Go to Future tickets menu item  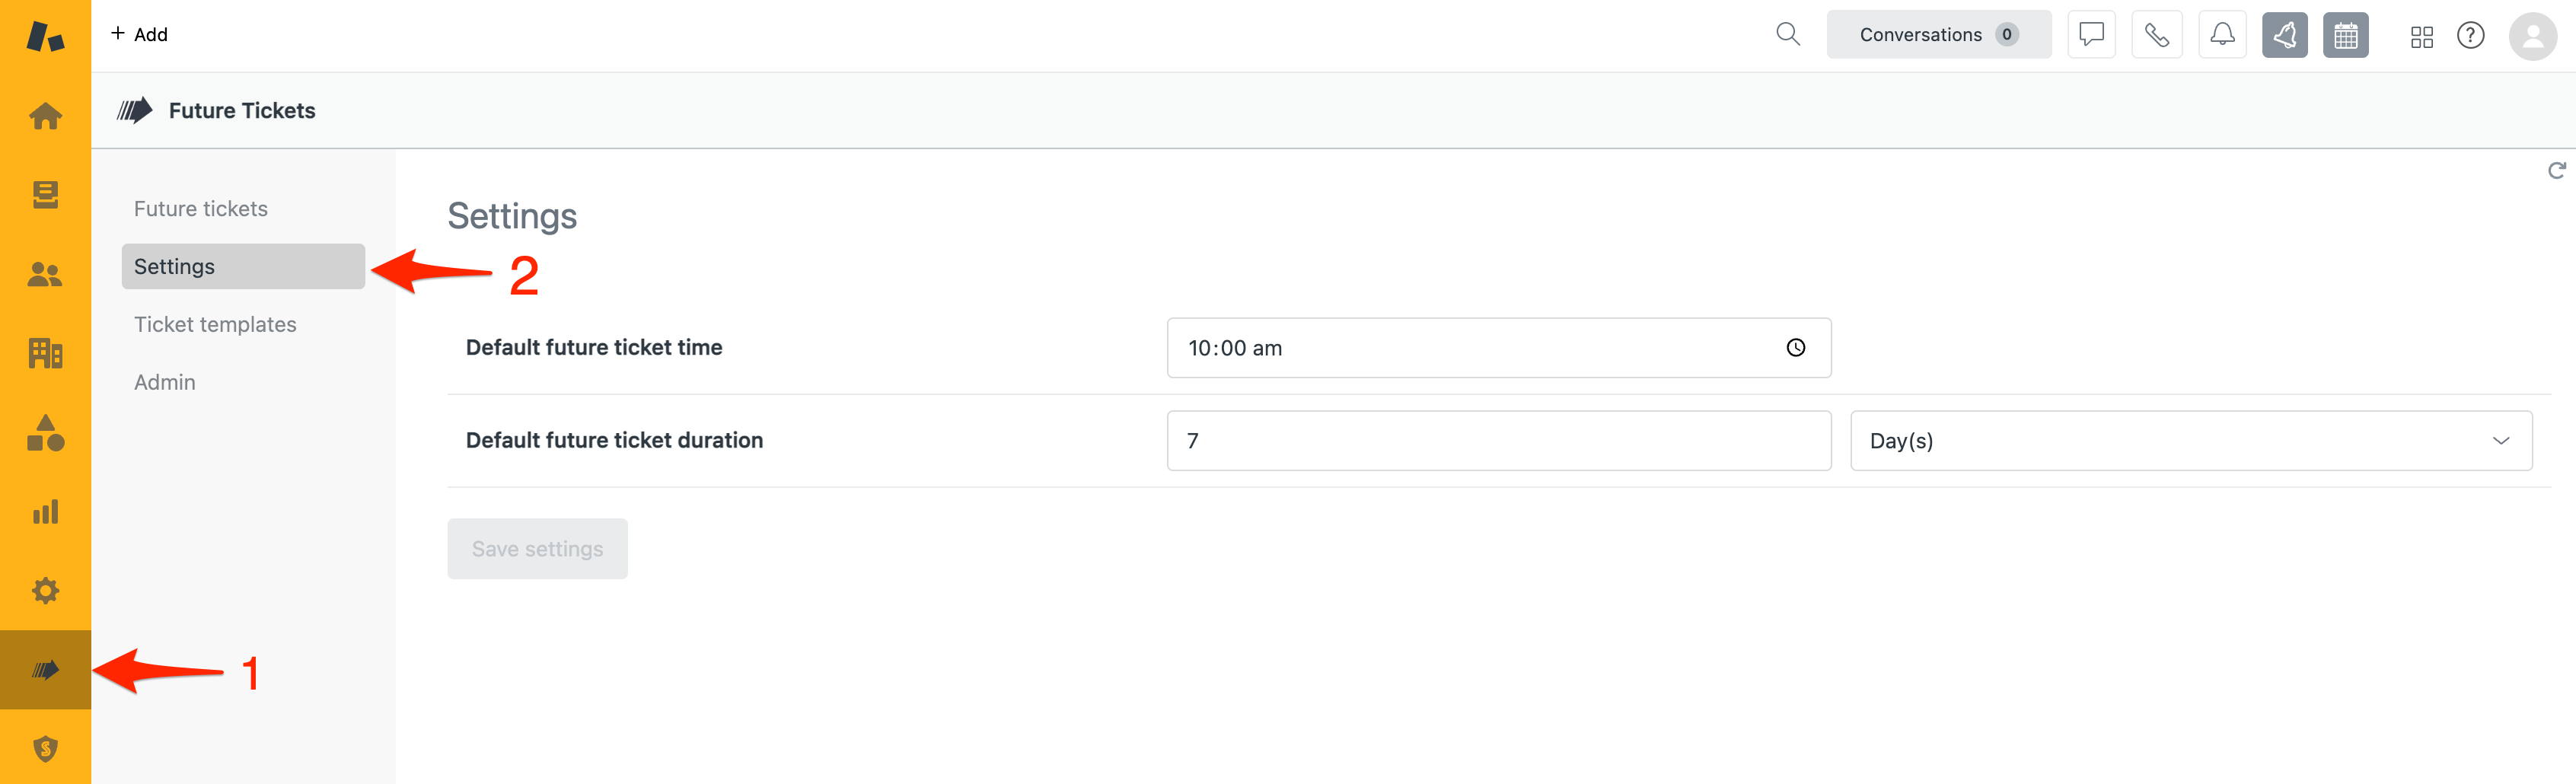pyautogui.click(x=201, y=209)
